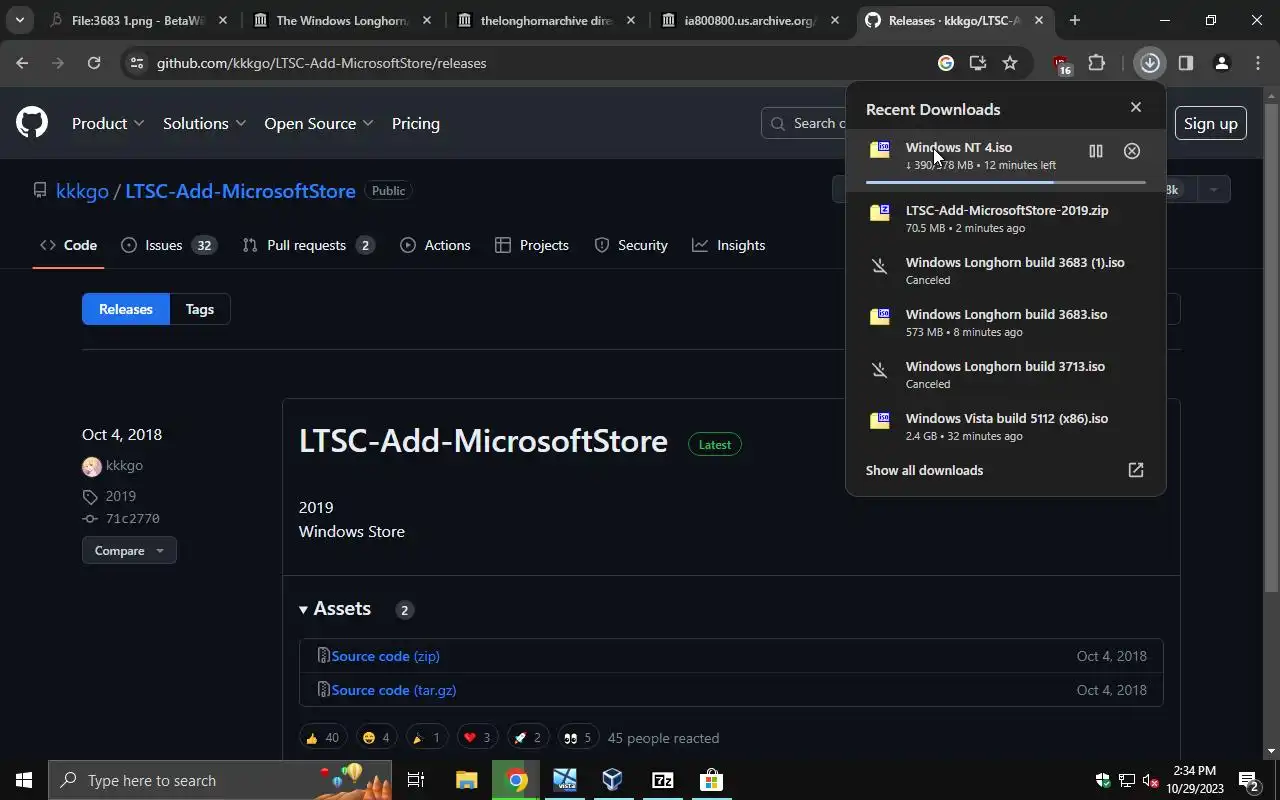Open the Chrome profile avatar icon
1280x800 pixels.
[x=1222, y=63]
